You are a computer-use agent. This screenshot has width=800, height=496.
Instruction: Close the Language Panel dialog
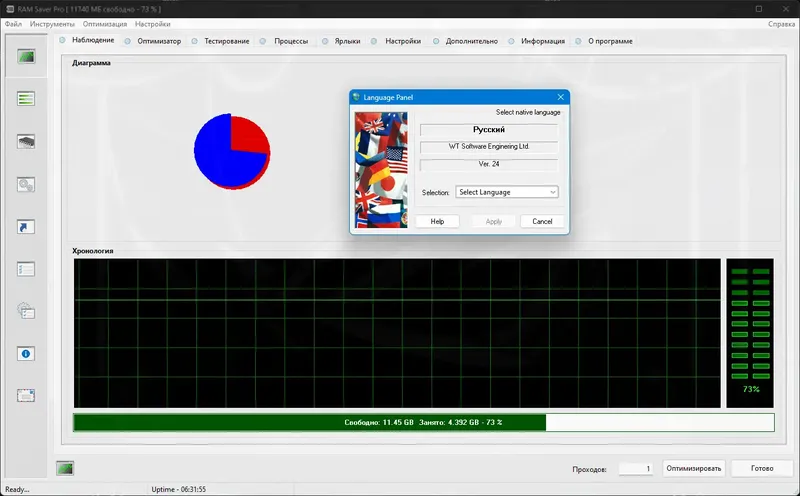point(560,97)
